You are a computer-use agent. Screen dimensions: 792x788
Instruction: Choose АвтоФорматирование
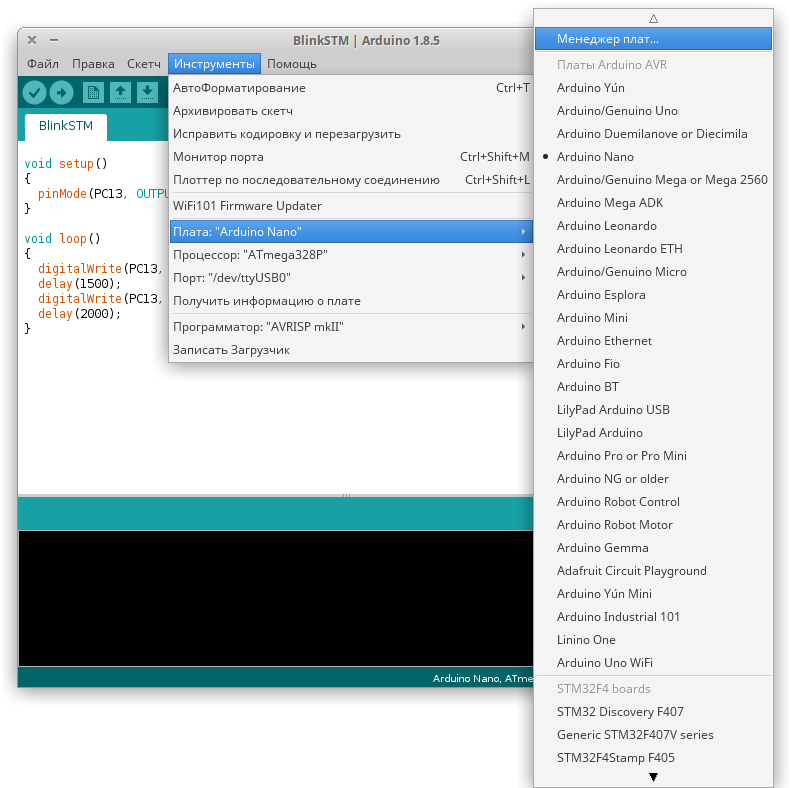coord(351,88)
